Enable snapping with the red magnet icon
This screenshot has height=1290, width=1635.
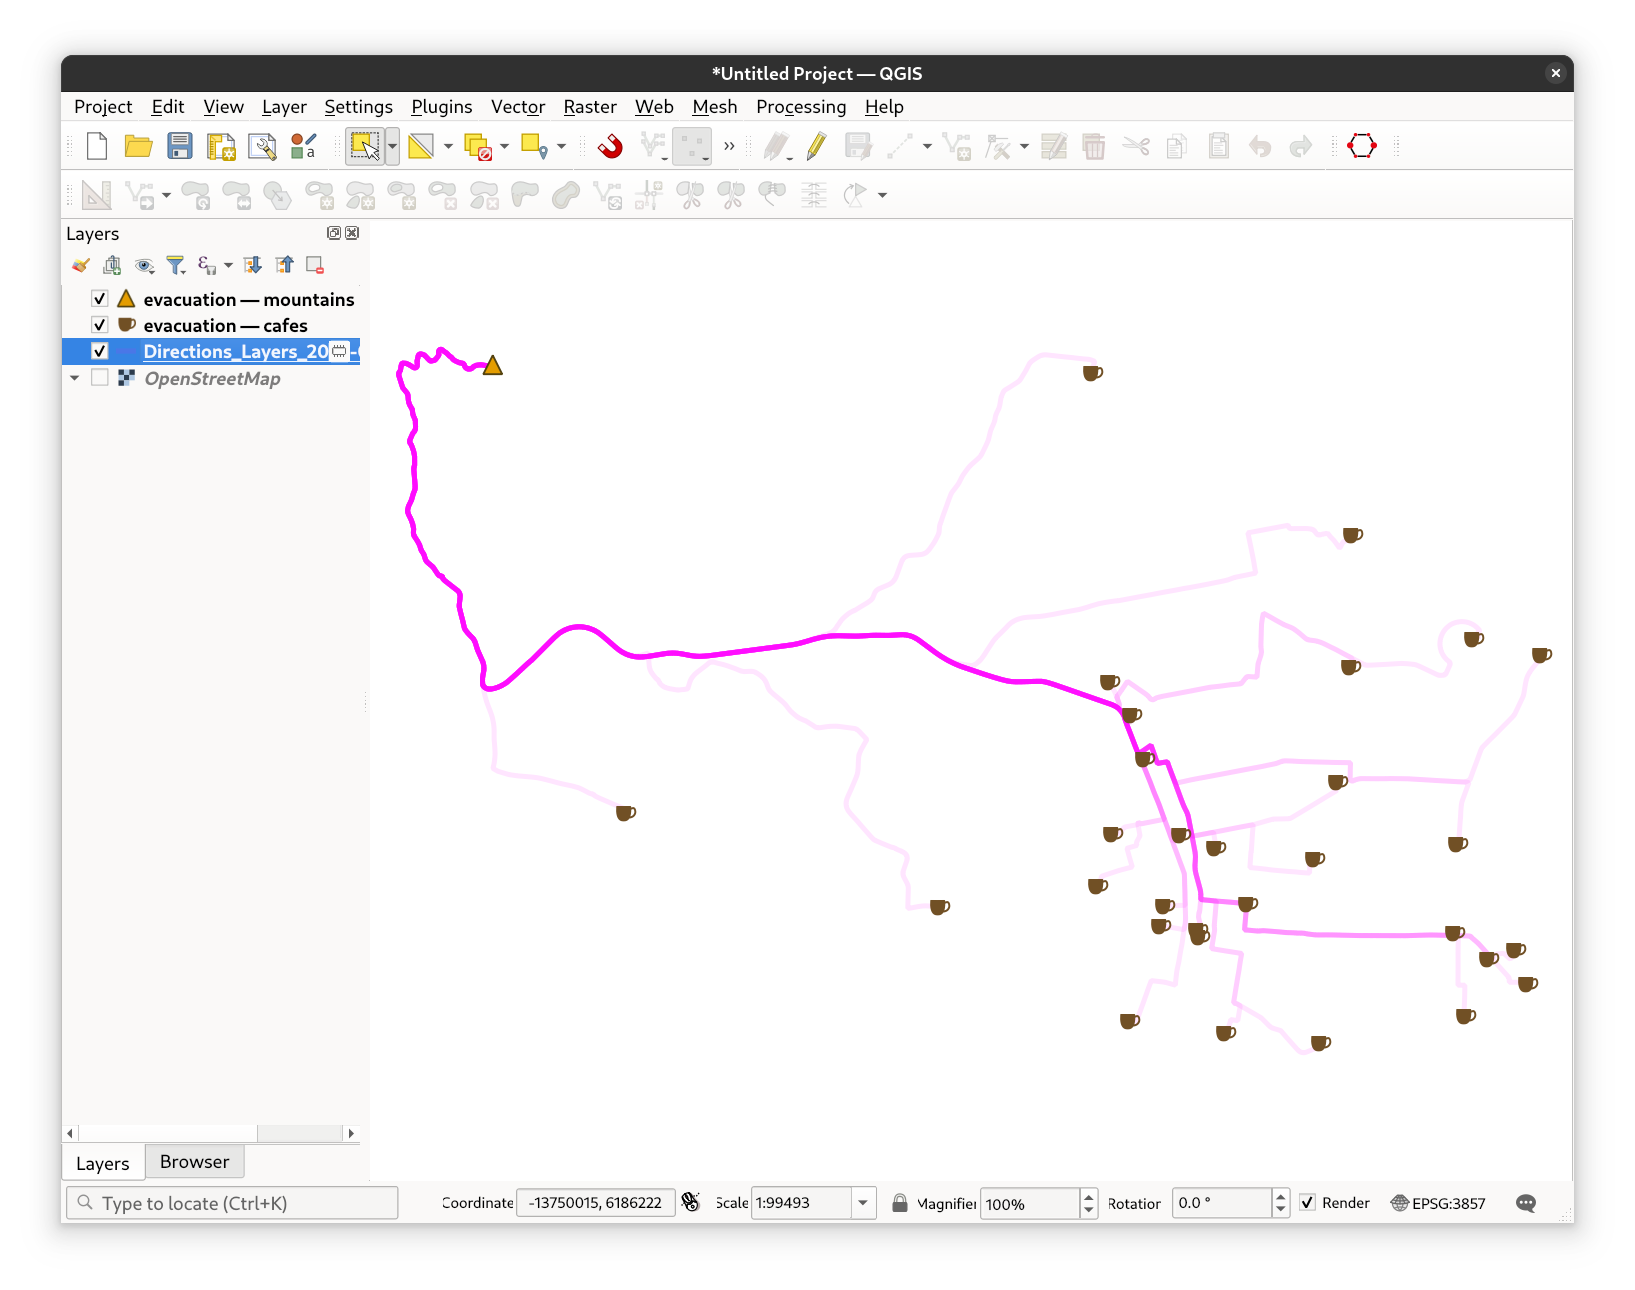610,147
